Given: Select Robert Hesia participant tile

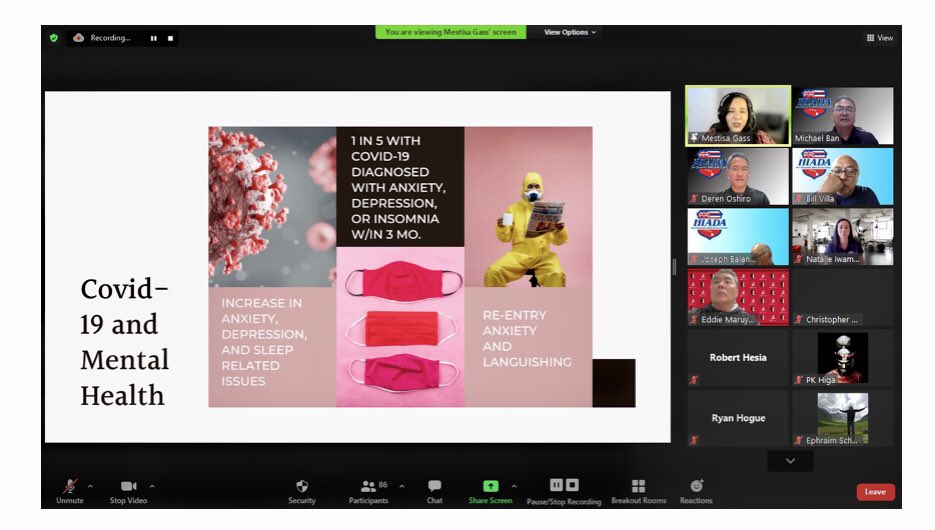Looking at the screenshot, I should [738, 358].
